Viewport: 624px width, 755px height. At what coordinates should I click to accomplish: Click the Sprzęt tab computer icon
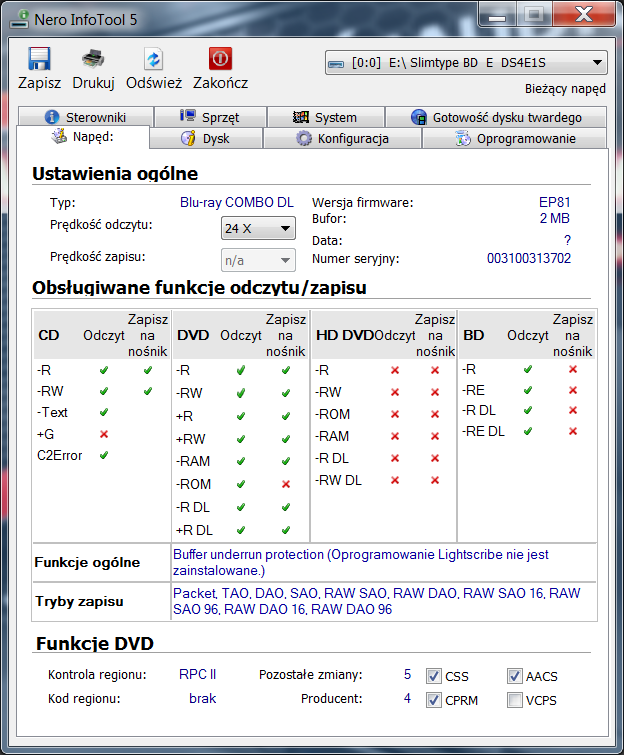click(187, 116)
